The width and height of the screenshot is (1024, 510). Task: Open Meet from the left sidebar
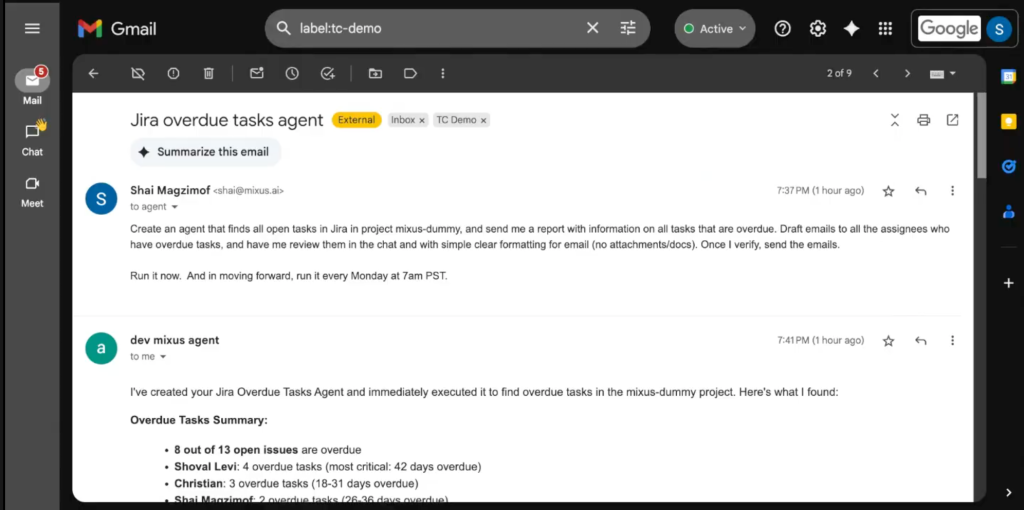[33, 189]
